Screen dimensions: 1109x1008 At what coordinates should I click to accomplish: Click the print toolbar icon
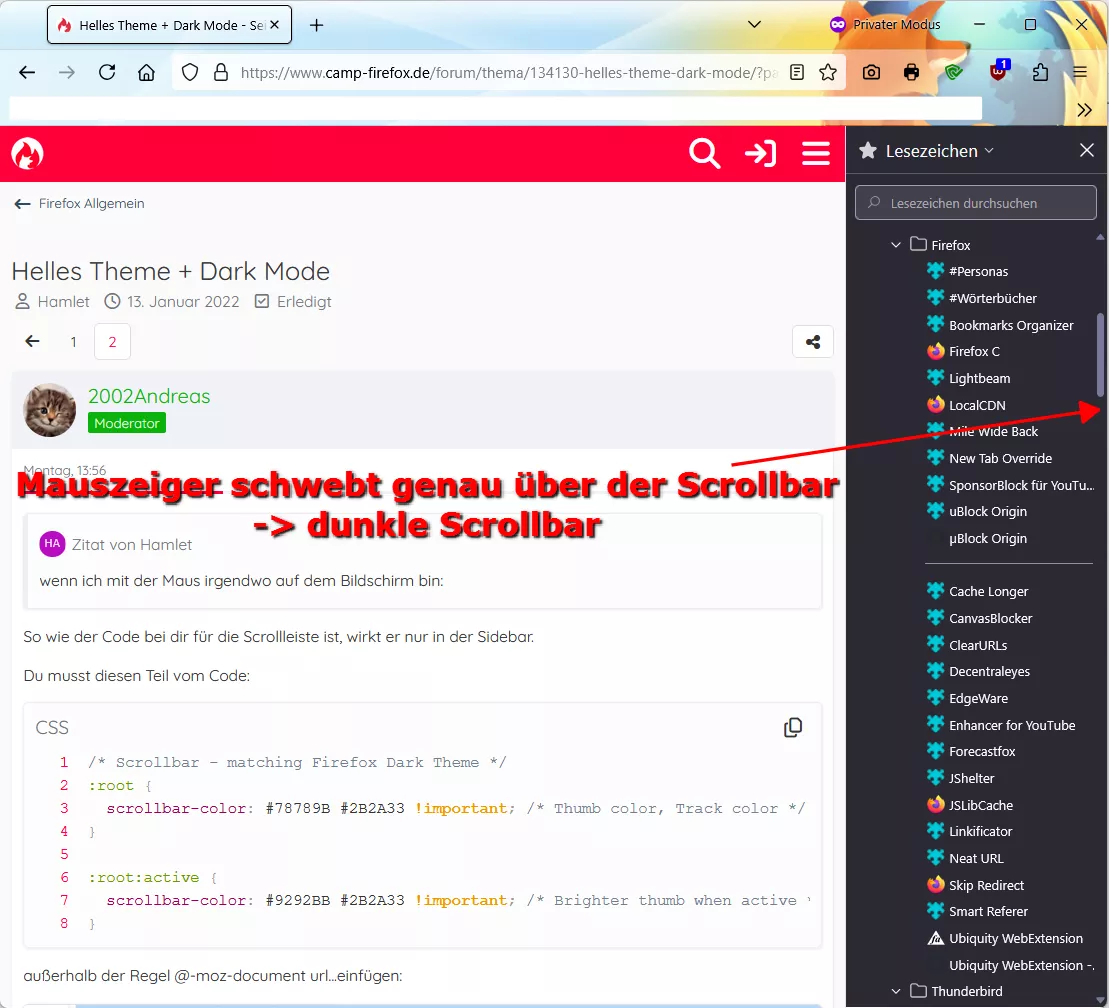pos(912,72)
